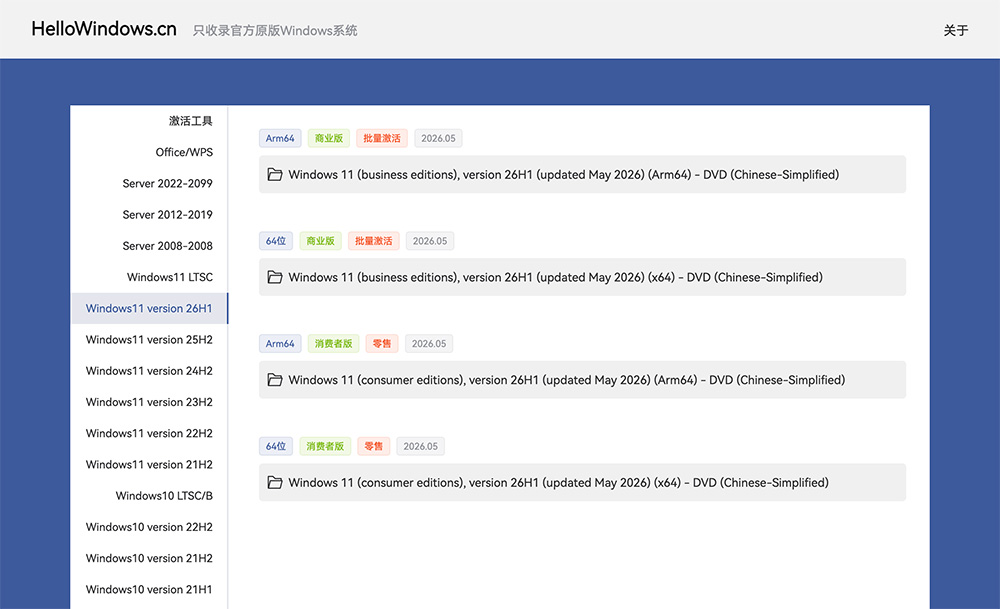Open Windows10 version 21H2 category

(149, 558)
